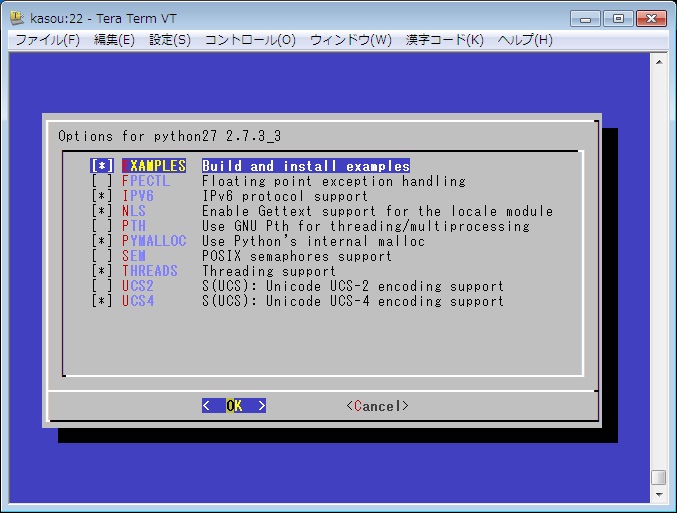Click 'IPv6 protocol support' description
Image resolution: width=677 pixels, height=513 pixels.
point(285,196)
